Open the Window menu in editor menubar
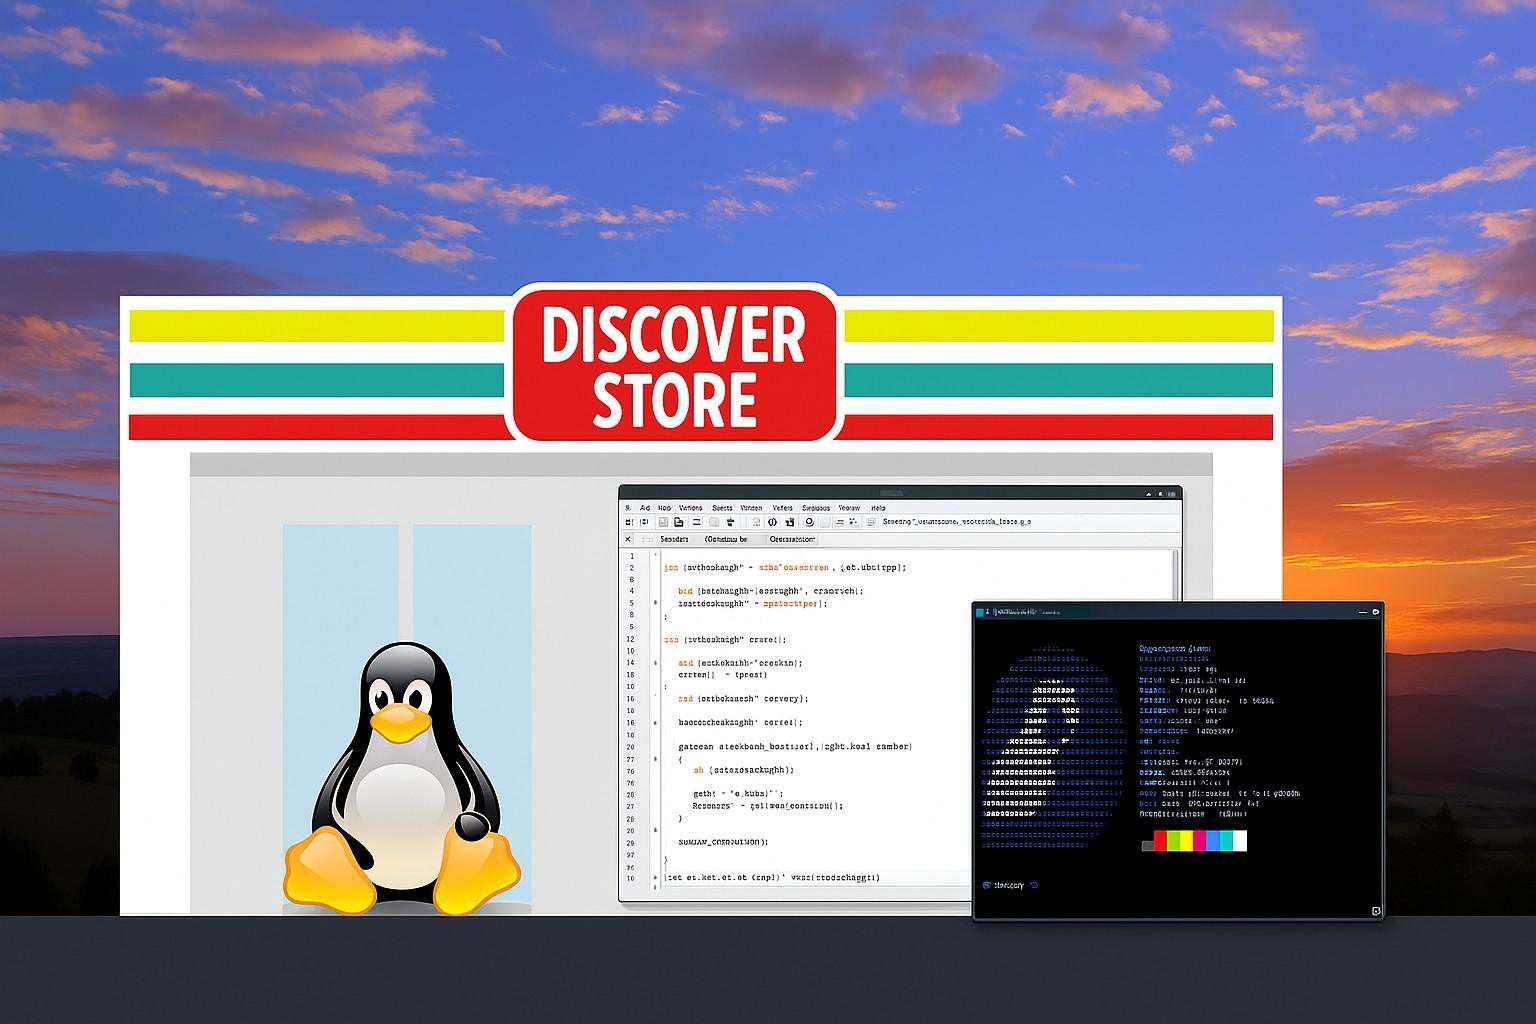The image size is (1536, 1024). point(751,508)
